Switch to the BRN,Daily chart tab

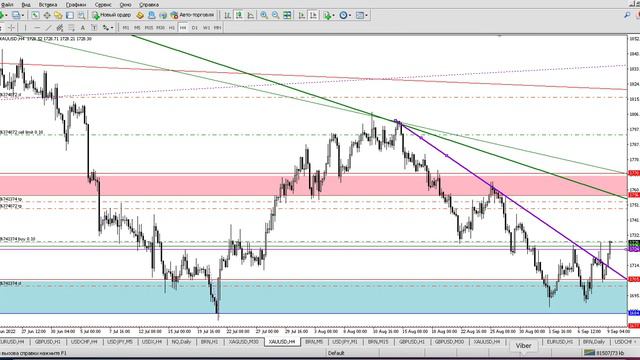tap(593, 342)
